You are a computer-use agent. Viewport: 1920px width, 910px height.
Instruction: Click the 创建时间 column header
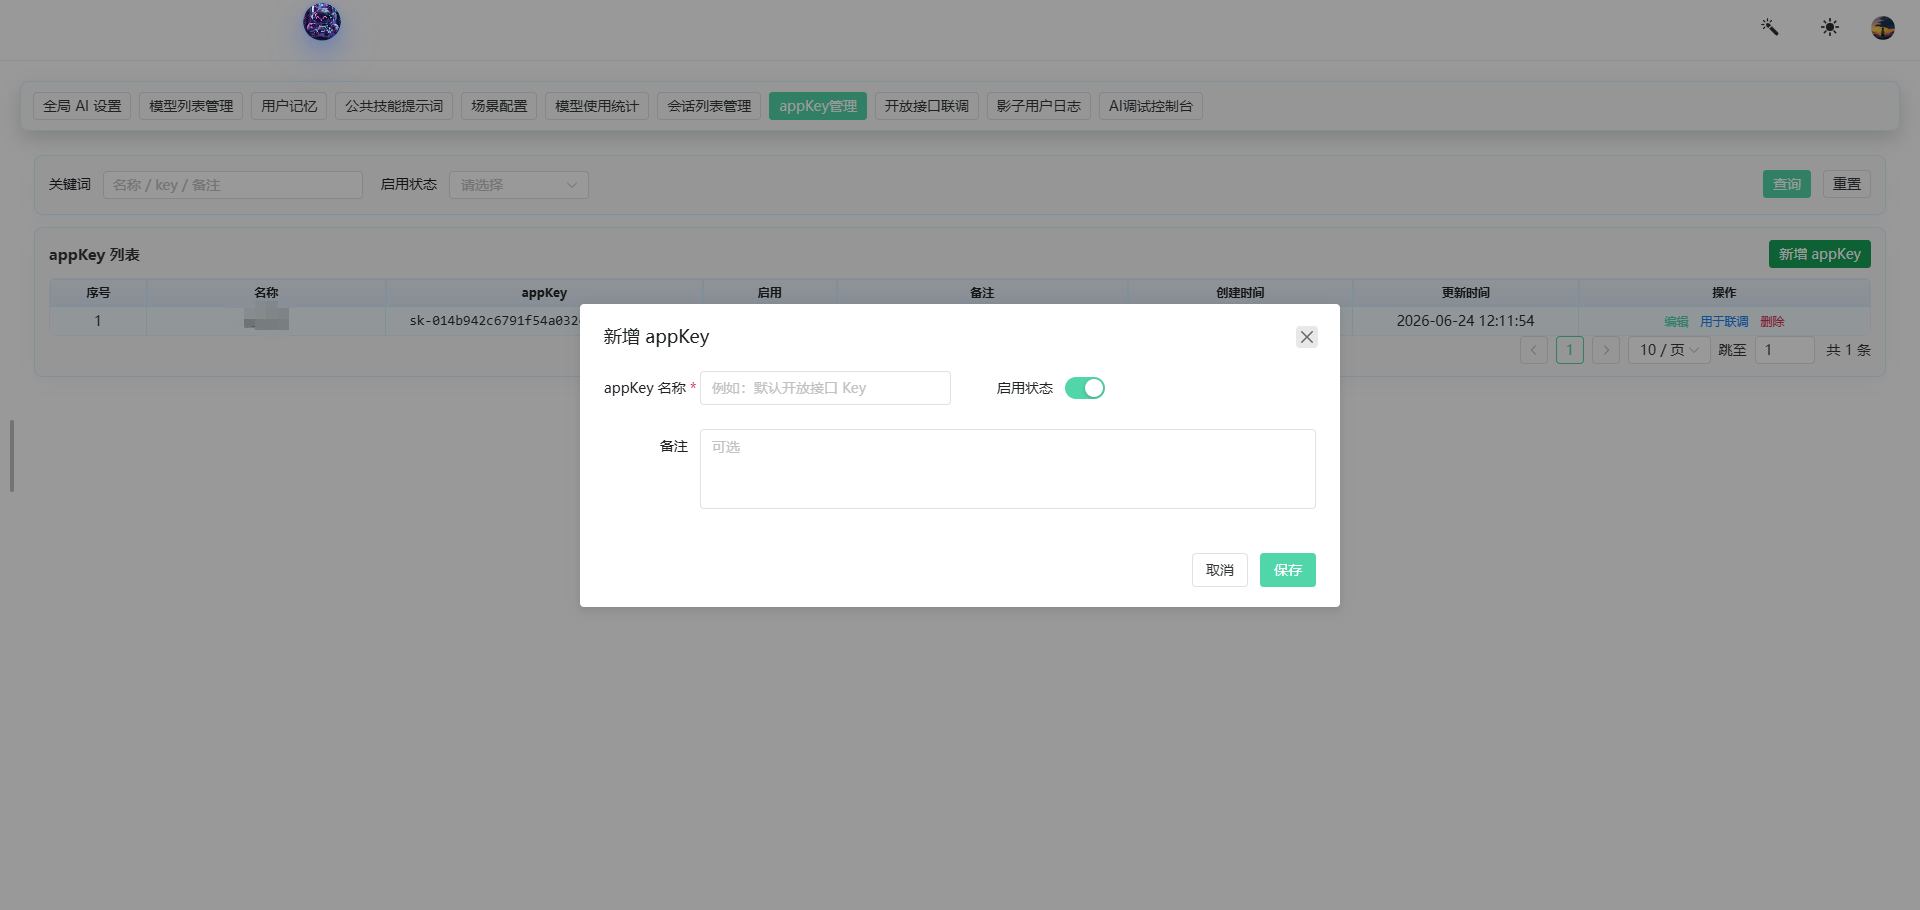[1240, 293]
